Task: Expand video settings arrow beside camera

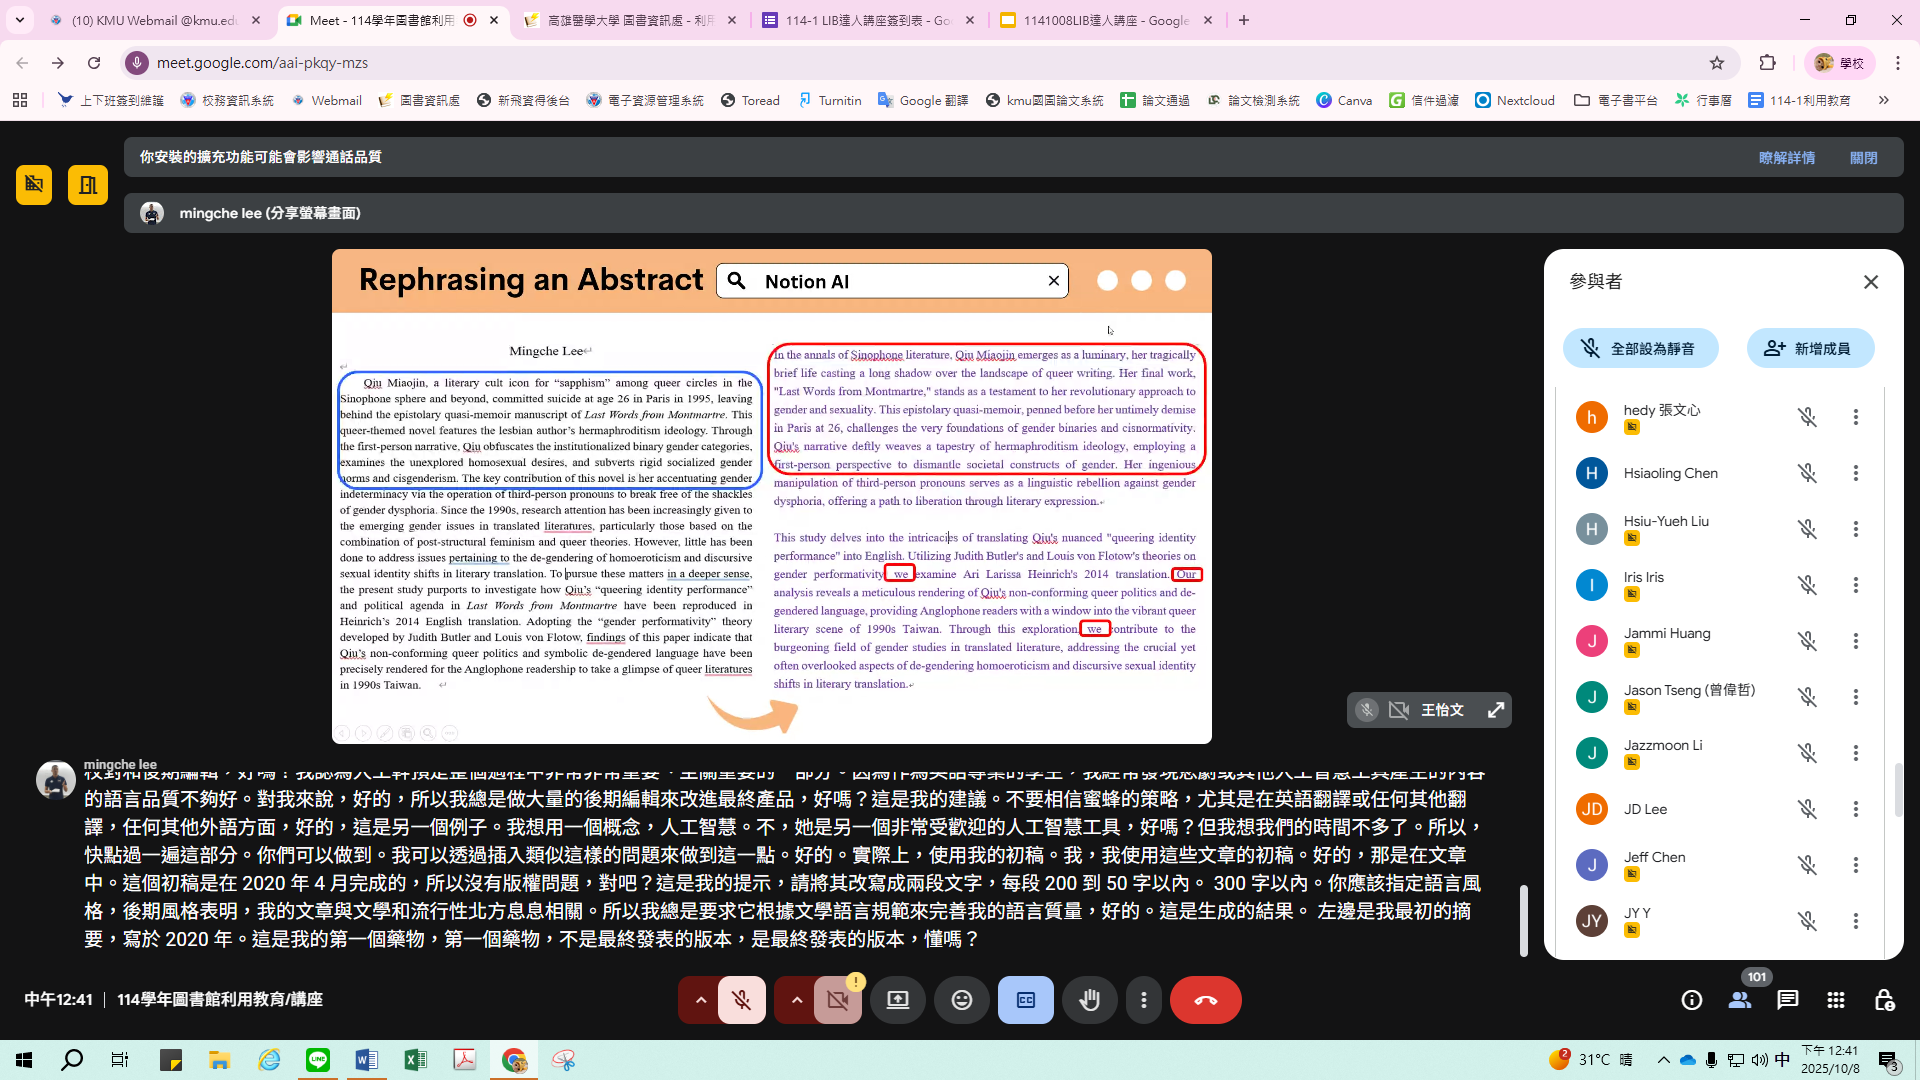Action: point(796,1000)
